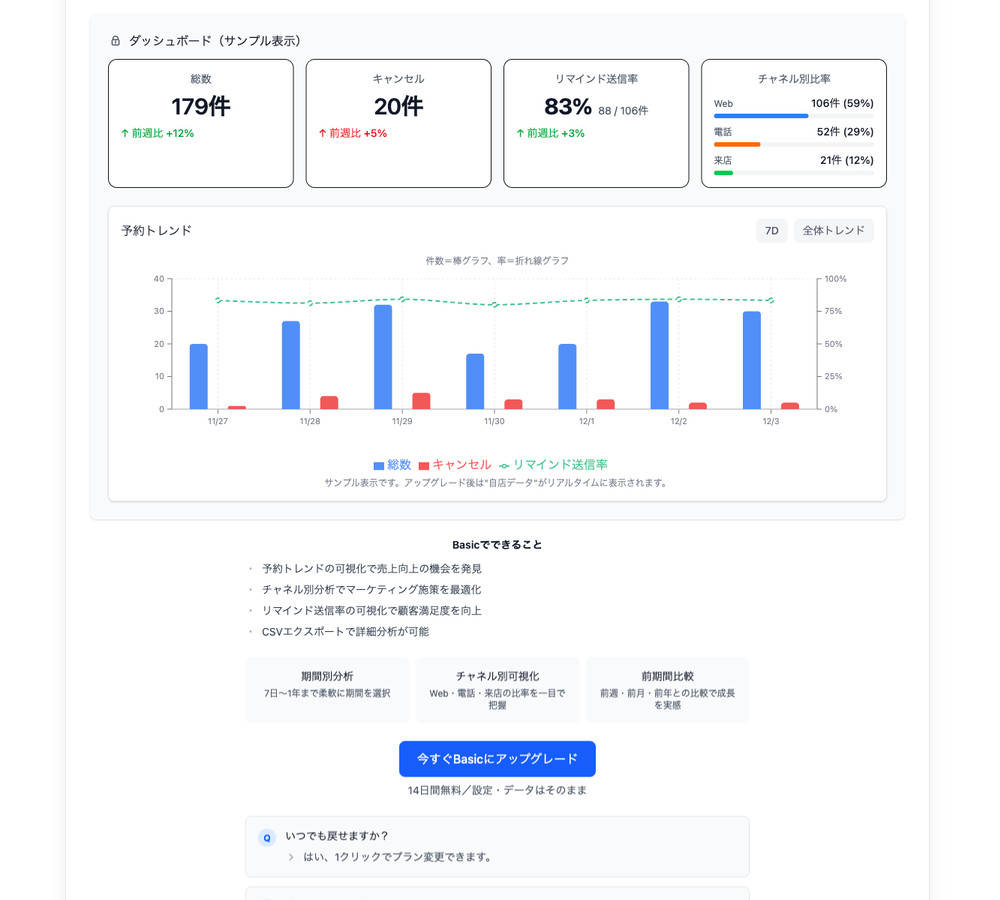Select the 7D period toggle
This screenshot has height=900, width=1000.
[771, 231]
